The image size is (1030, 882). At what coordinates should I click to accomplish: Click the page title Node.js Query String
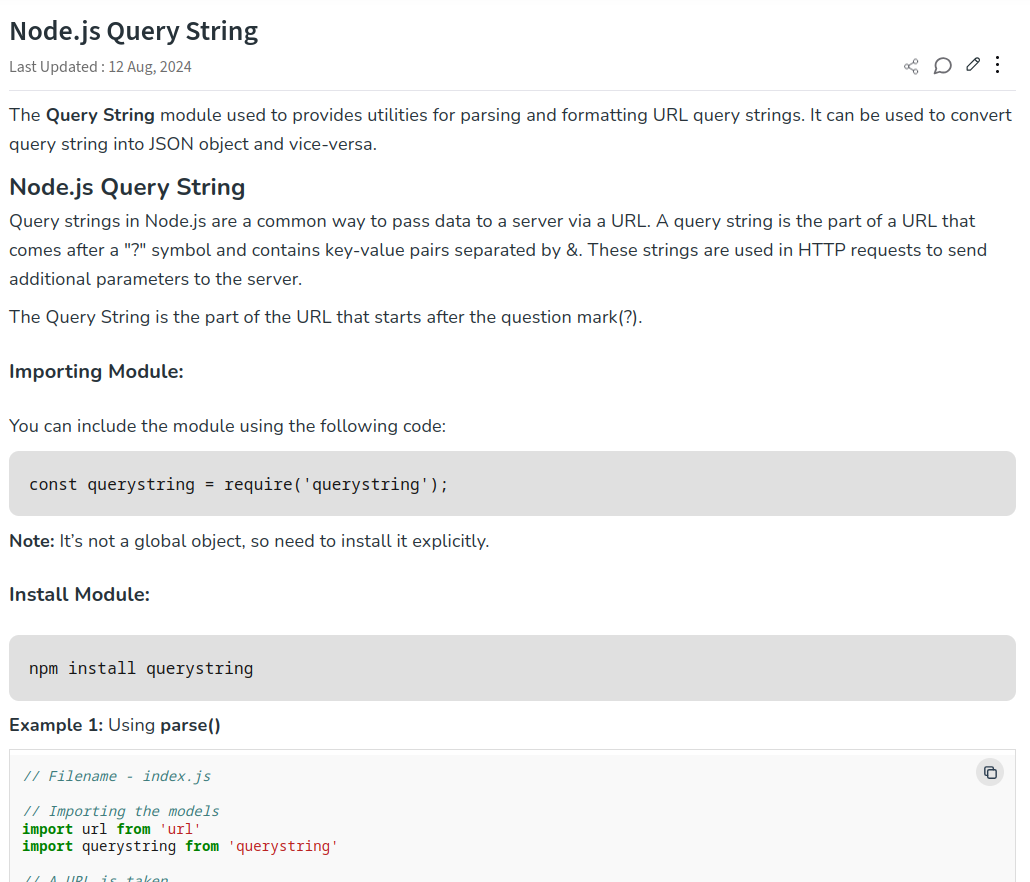134,31
